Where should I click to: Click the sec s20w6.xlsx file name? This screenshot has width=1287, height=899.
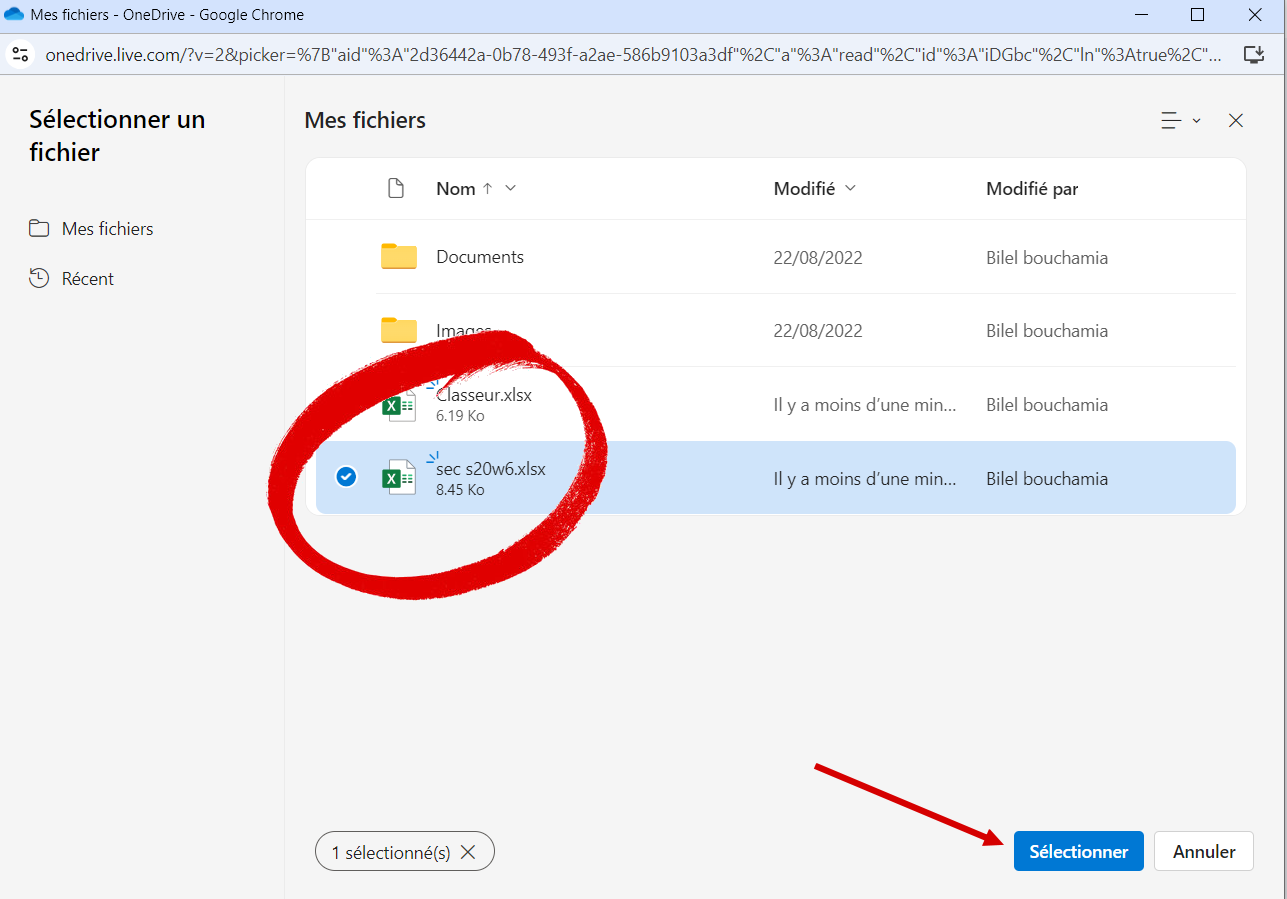tap(491, 469)
